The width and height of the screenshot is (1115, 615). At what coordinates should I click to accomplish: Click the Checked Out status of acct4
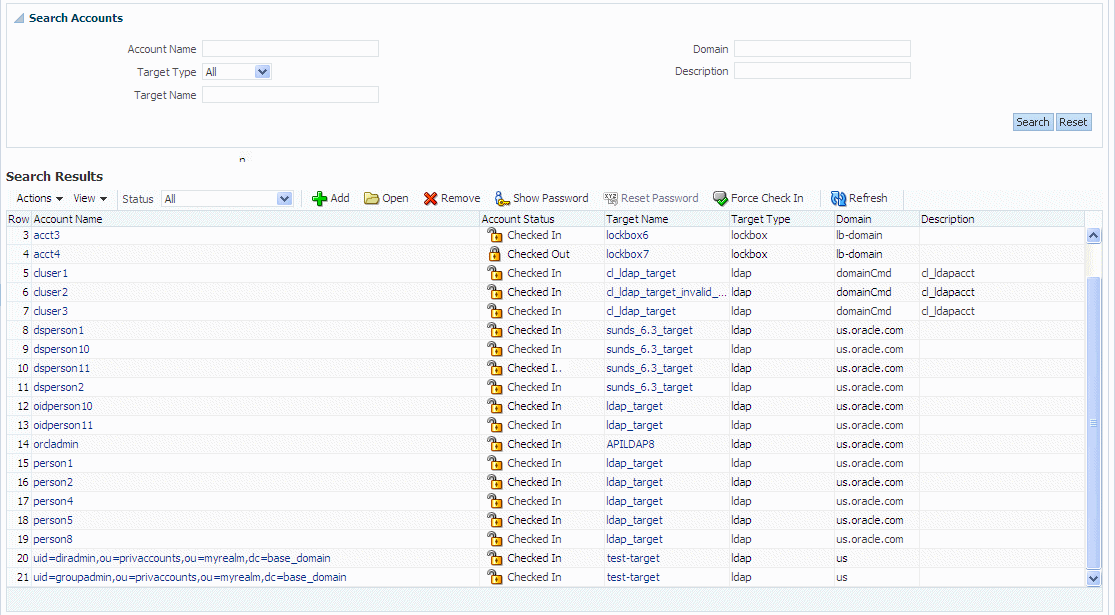pyautogui.click(x=538, y=254)
